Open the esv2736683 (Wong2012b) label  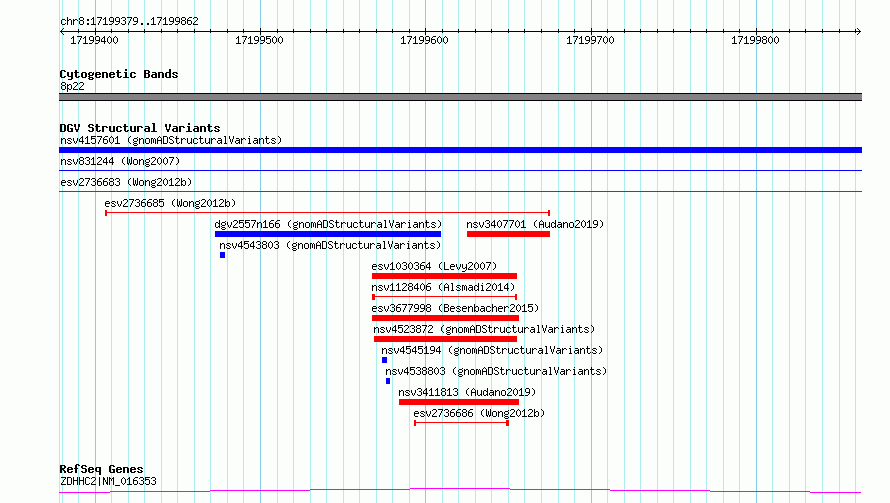[126, 182]
